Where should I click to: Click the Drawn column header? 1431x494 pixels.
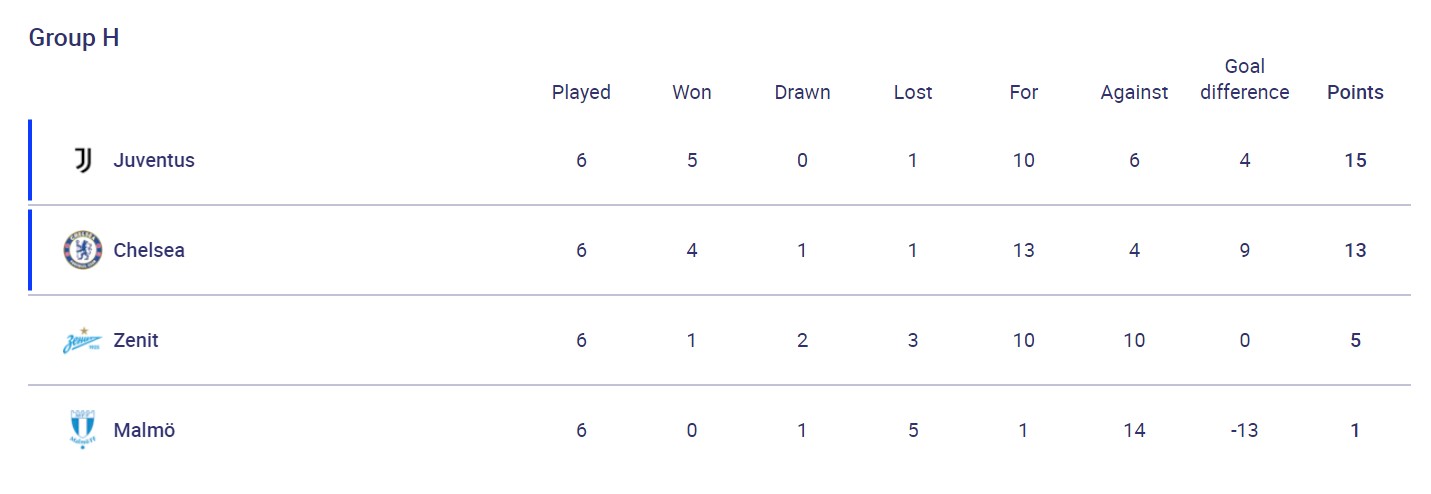pos(802,92)
